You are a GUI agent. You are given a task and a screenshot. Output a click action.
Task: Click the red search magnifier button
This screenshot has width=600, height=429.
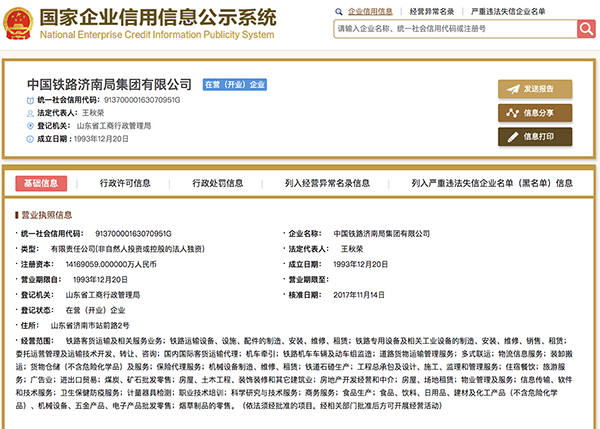coord(586,29)
